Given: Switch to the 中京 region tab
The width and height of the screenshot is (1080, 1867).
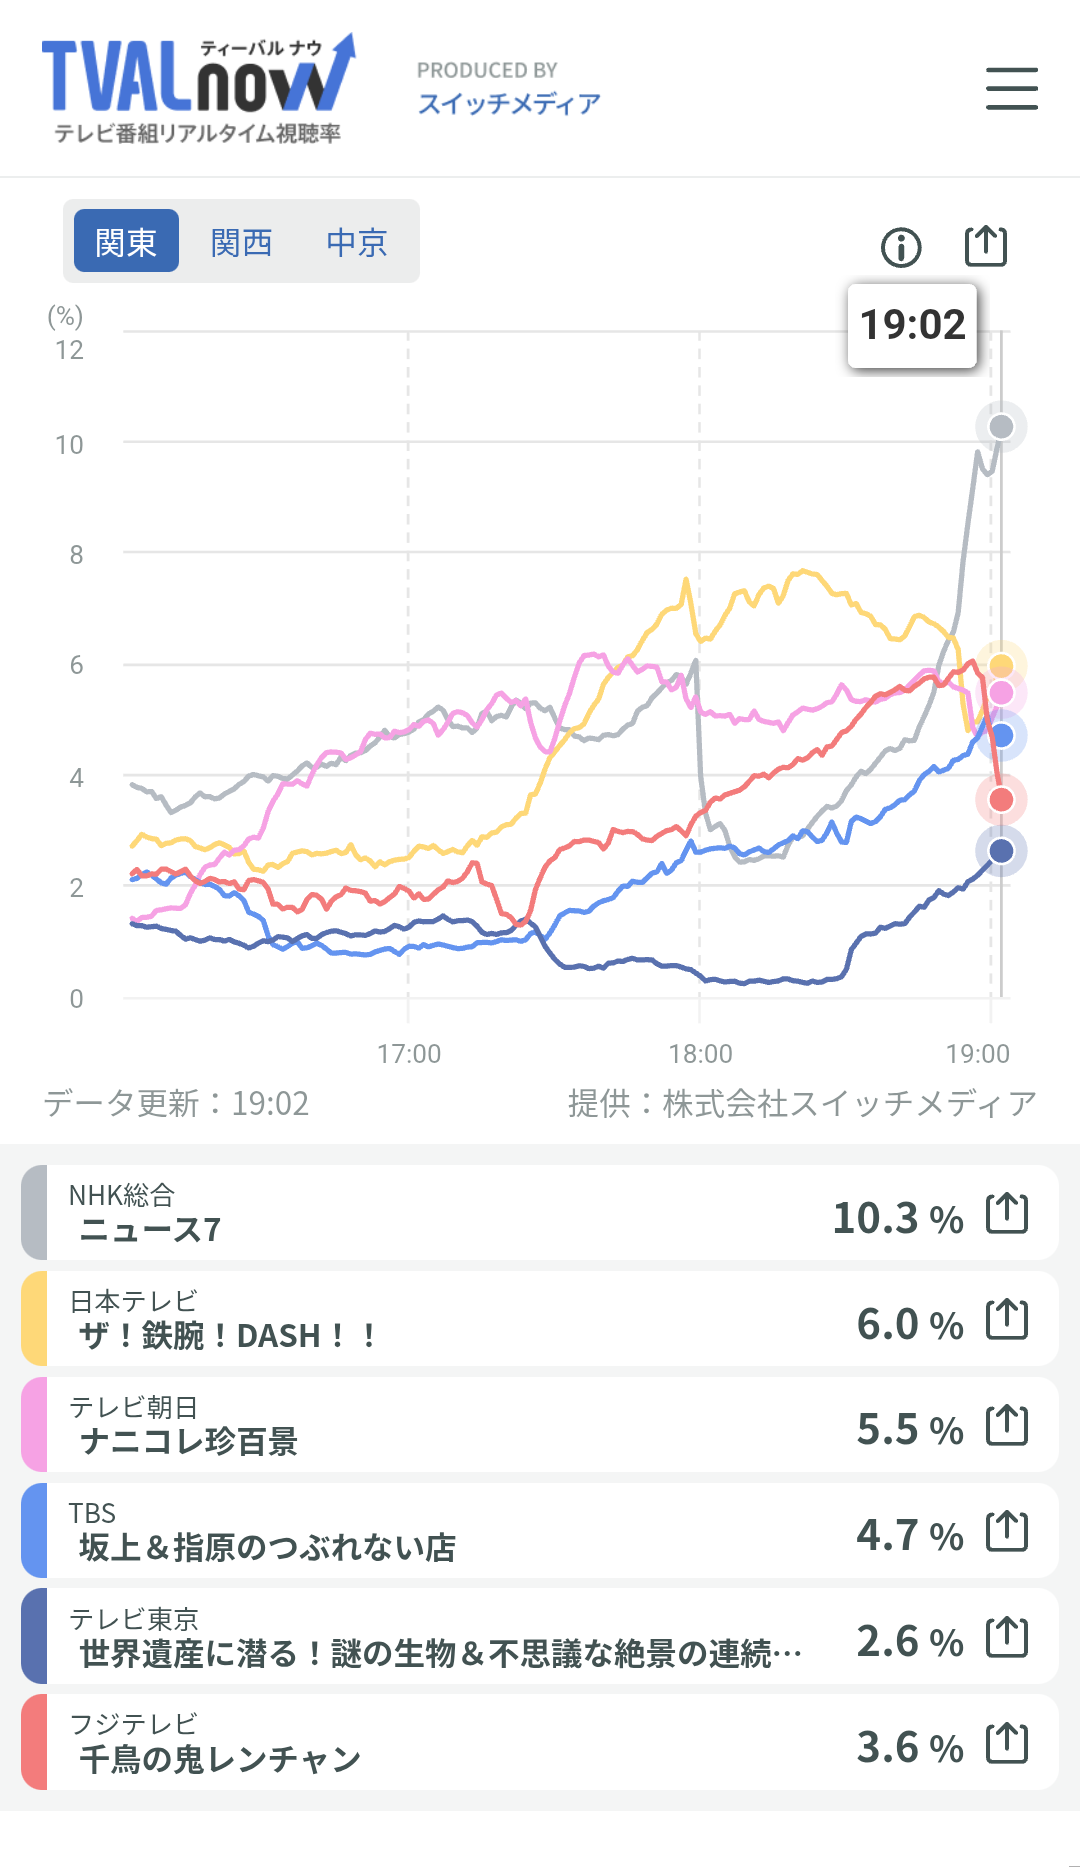Looking at the screenshot, I should (357, 241).
